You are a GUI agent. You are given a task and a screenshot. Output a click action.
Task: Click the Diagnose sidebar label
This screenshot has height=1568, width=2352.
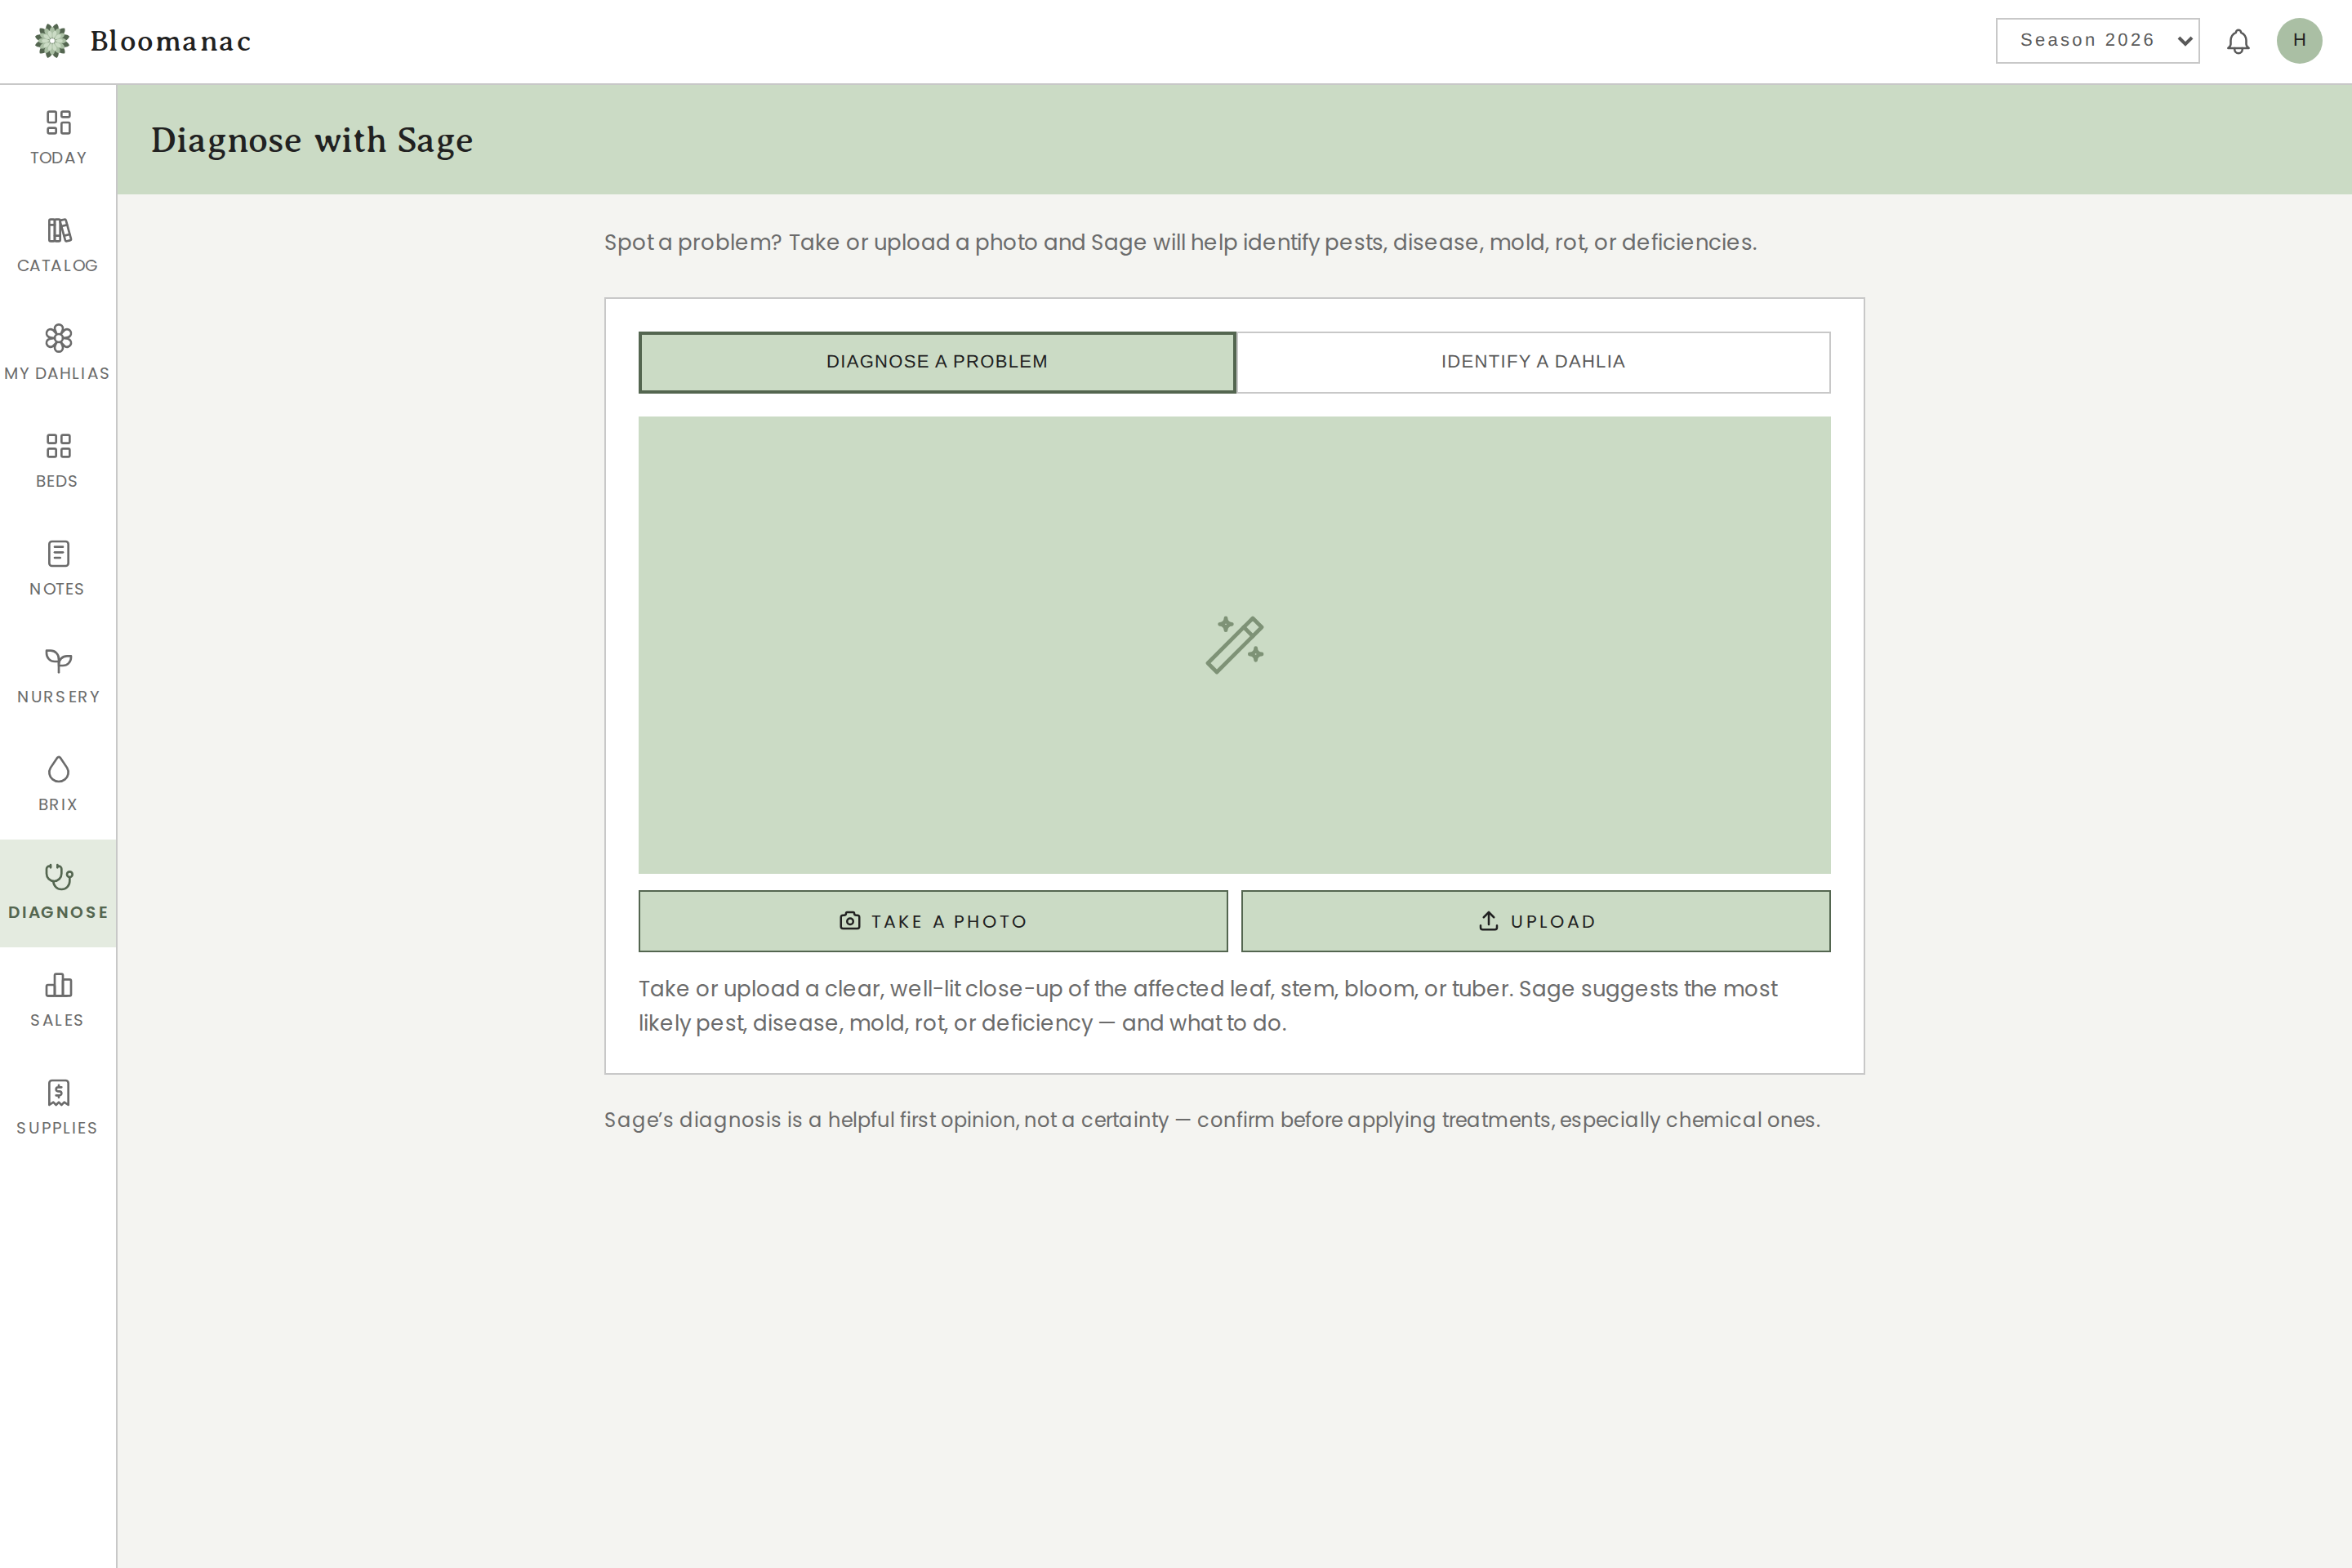tap(58, 913)
